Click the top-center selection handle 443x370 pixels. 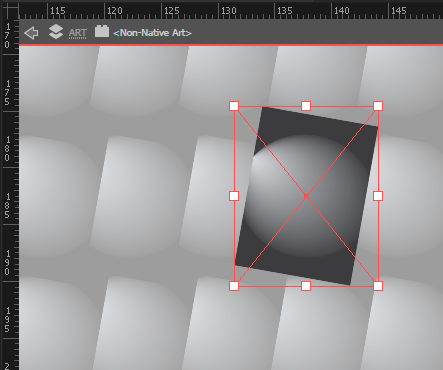[x=306, y=106]
